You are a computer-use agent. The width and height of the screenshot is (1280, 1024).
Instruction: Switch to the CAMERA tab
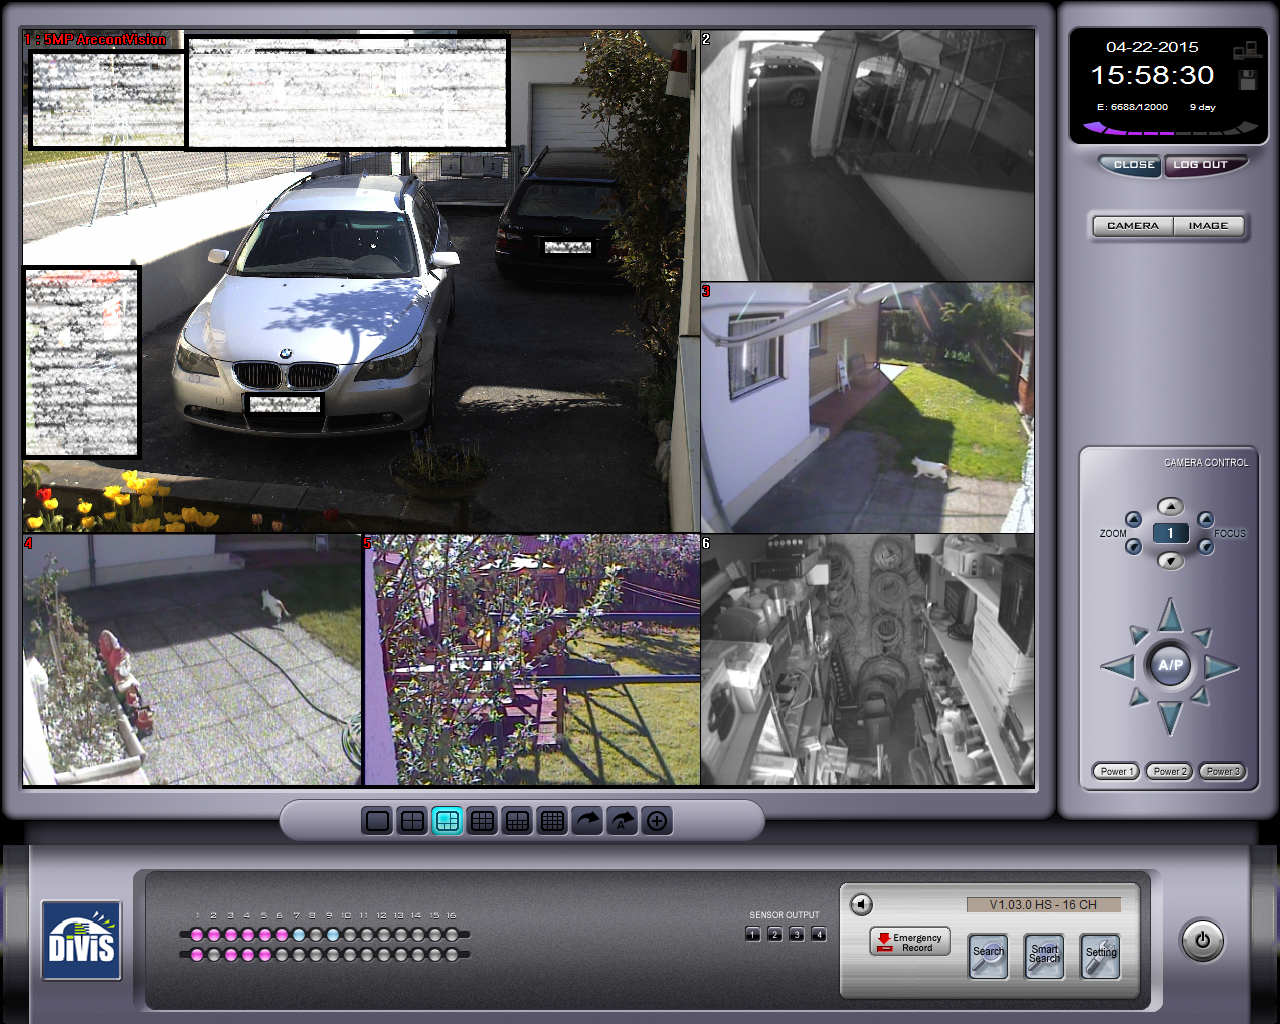[1131, 226]
